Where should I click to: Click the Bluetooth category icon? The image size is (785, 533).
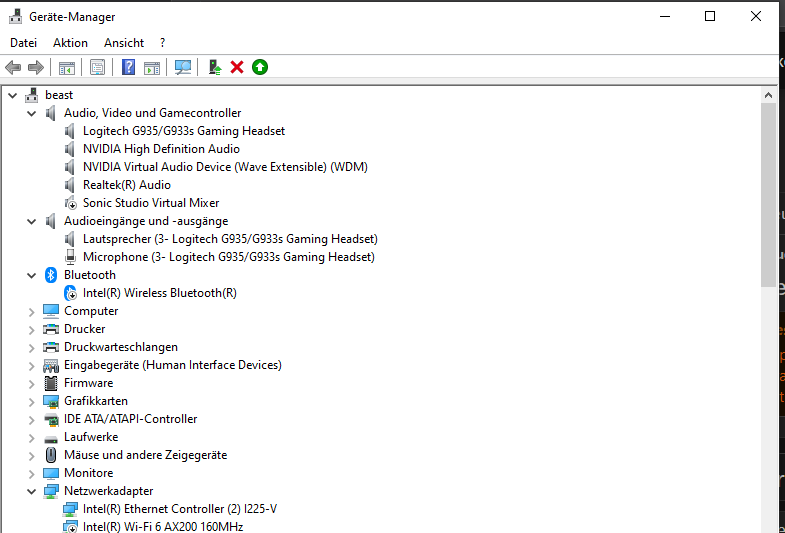coord(51,275)
